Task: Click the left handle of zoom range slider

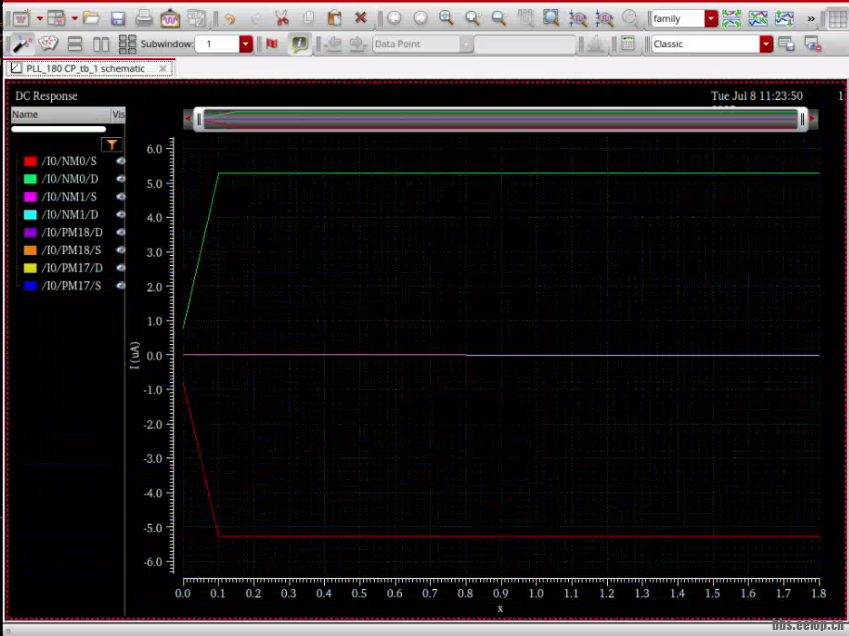Action: tap(199, 119)
